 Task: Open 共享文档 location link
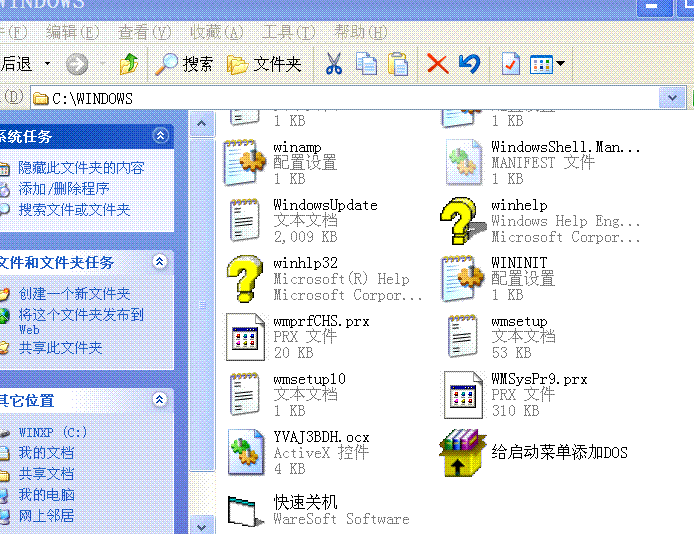click(x=46, y=474)
